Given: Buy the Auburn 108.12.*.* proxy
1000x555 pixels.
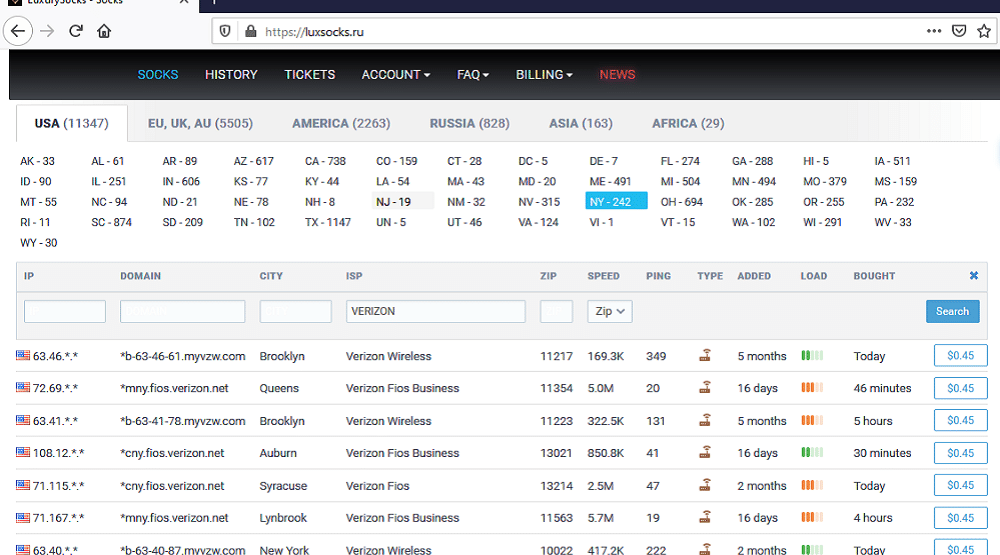Looking at the screenshot, I should click(x=960, y=453).
